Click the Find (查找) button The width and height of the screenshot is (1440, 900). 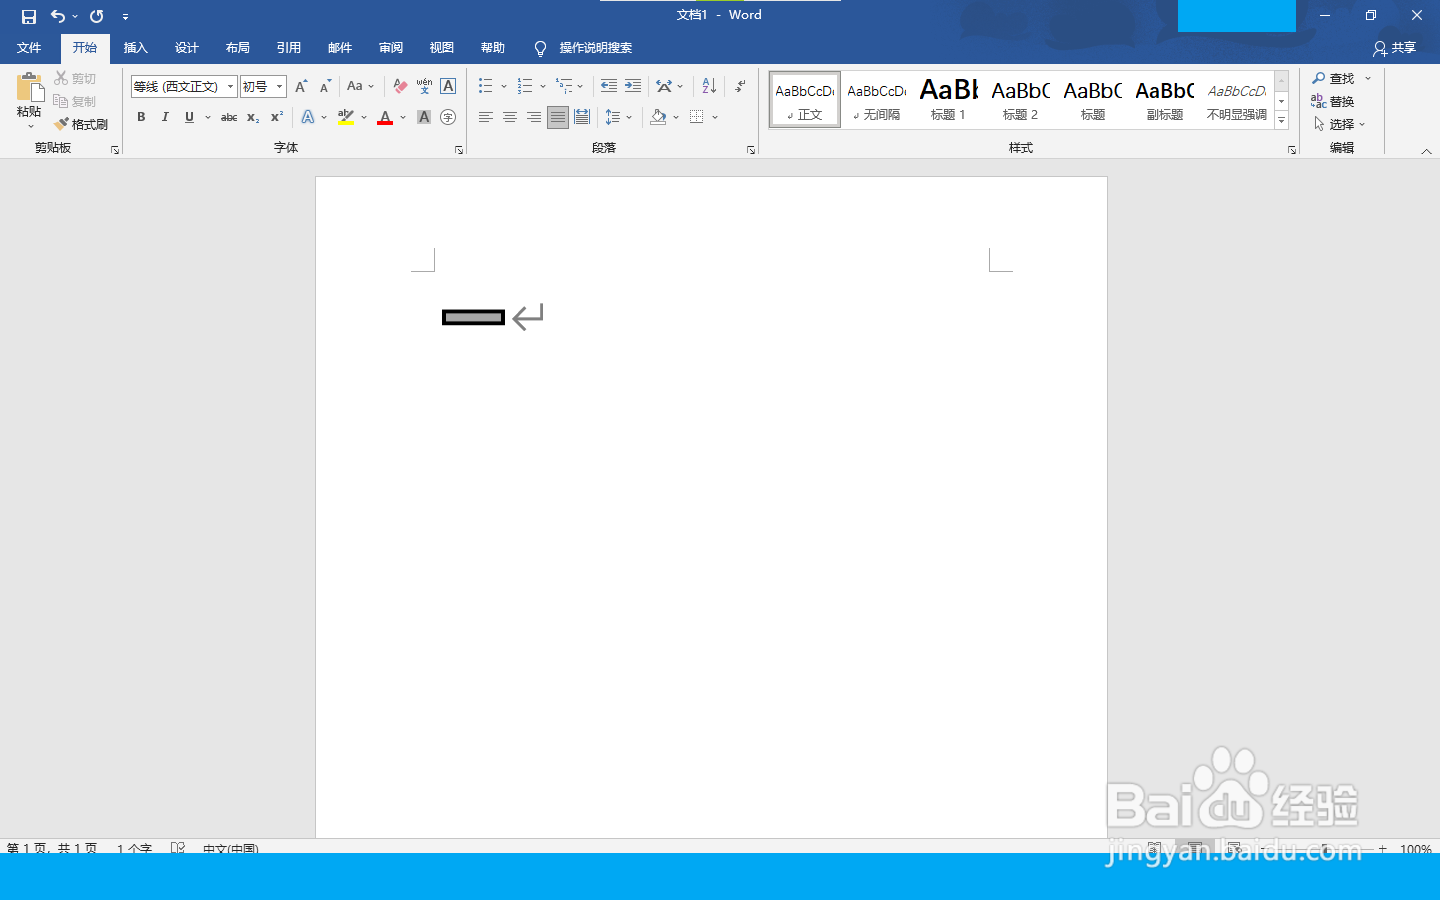point(1333,78)
